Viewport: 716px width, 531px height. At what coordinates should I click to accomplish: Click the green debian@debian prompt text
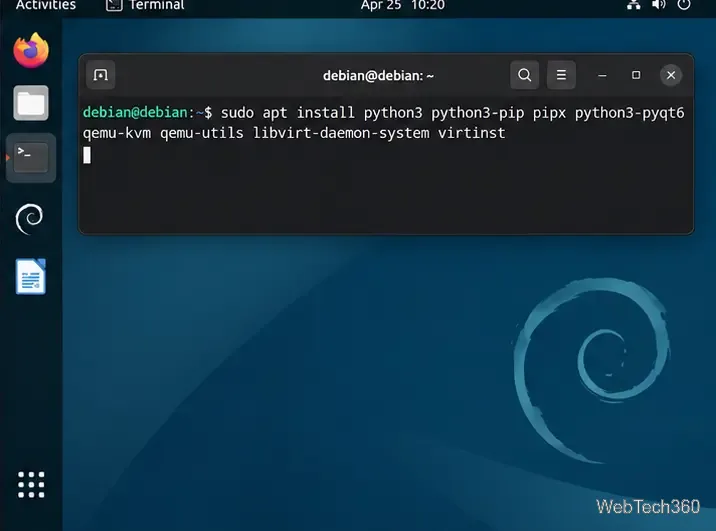[x=135, y=112]
